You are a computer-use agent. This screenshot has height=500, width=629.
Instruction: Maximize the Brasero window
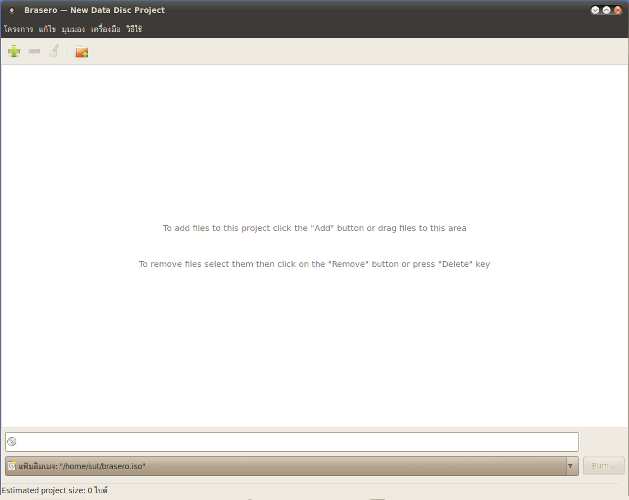tap(607, 10)
